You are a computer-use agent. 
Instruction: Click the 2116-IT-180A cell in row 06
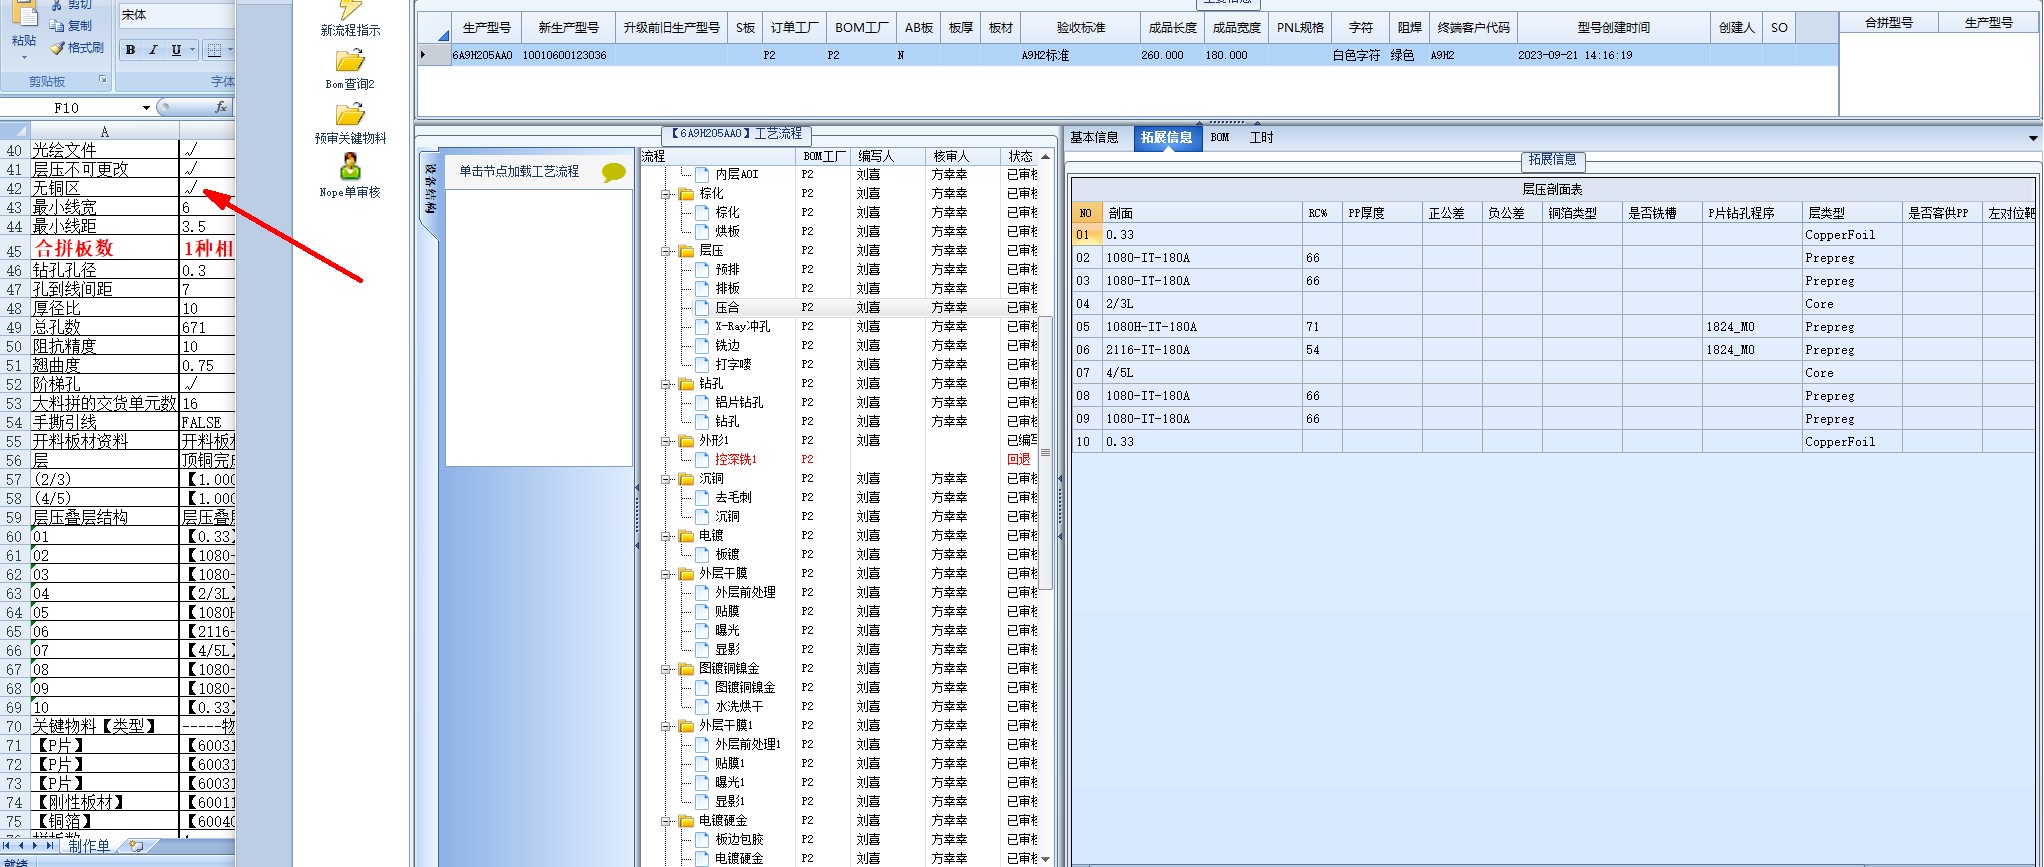click(1201, 350)
